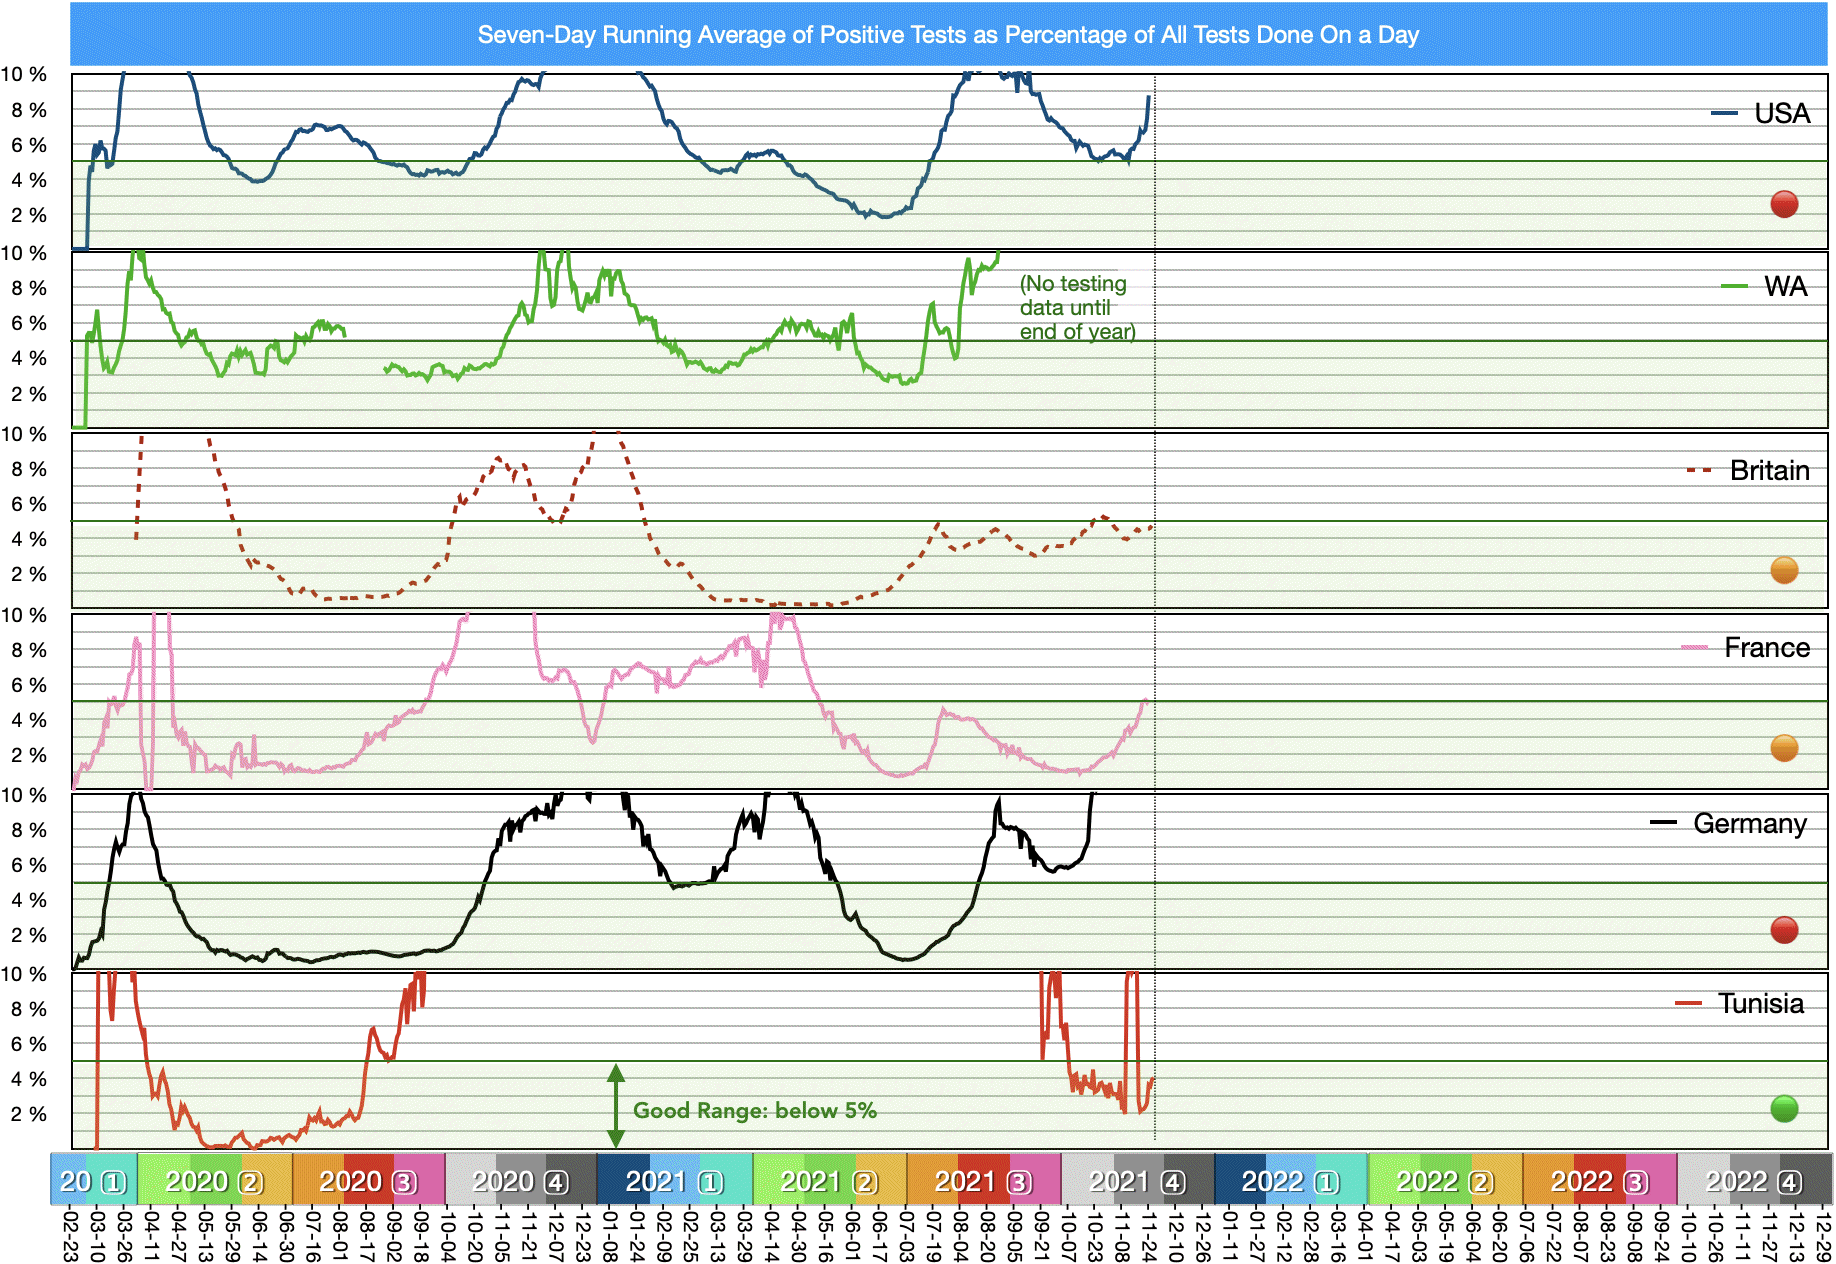Select the 2022 quarter 3 timeline segment

[1600, 1181]
